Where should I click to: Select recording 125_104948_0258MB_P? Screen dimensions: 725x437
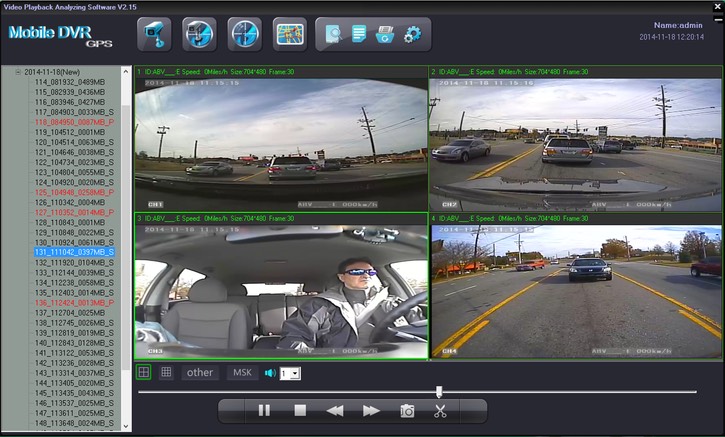pyautogui.click(x=74, y=192)
